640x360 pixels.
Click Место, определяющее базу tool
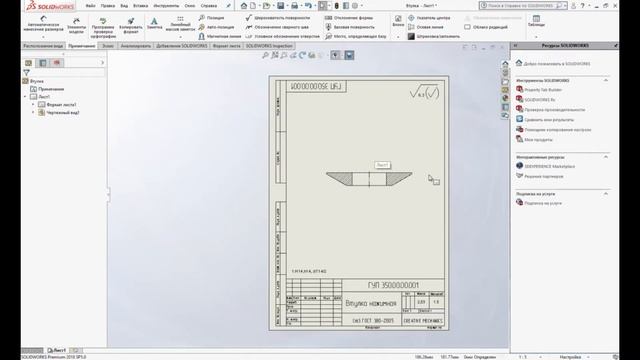[356, 36]
